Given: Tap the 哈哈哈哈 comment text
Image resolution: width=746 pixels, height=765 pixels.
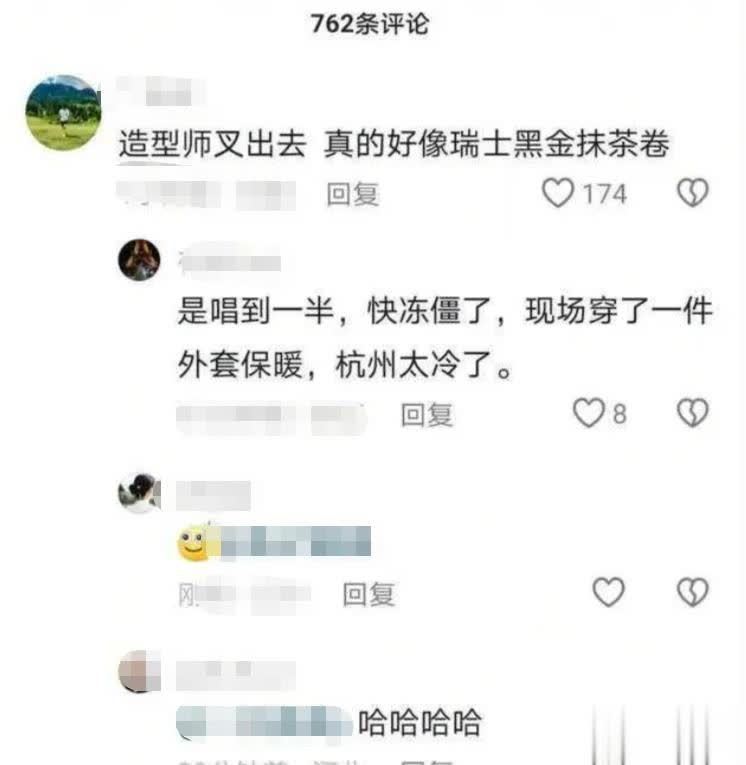Looking at the screenshot, I should (420, 723).
